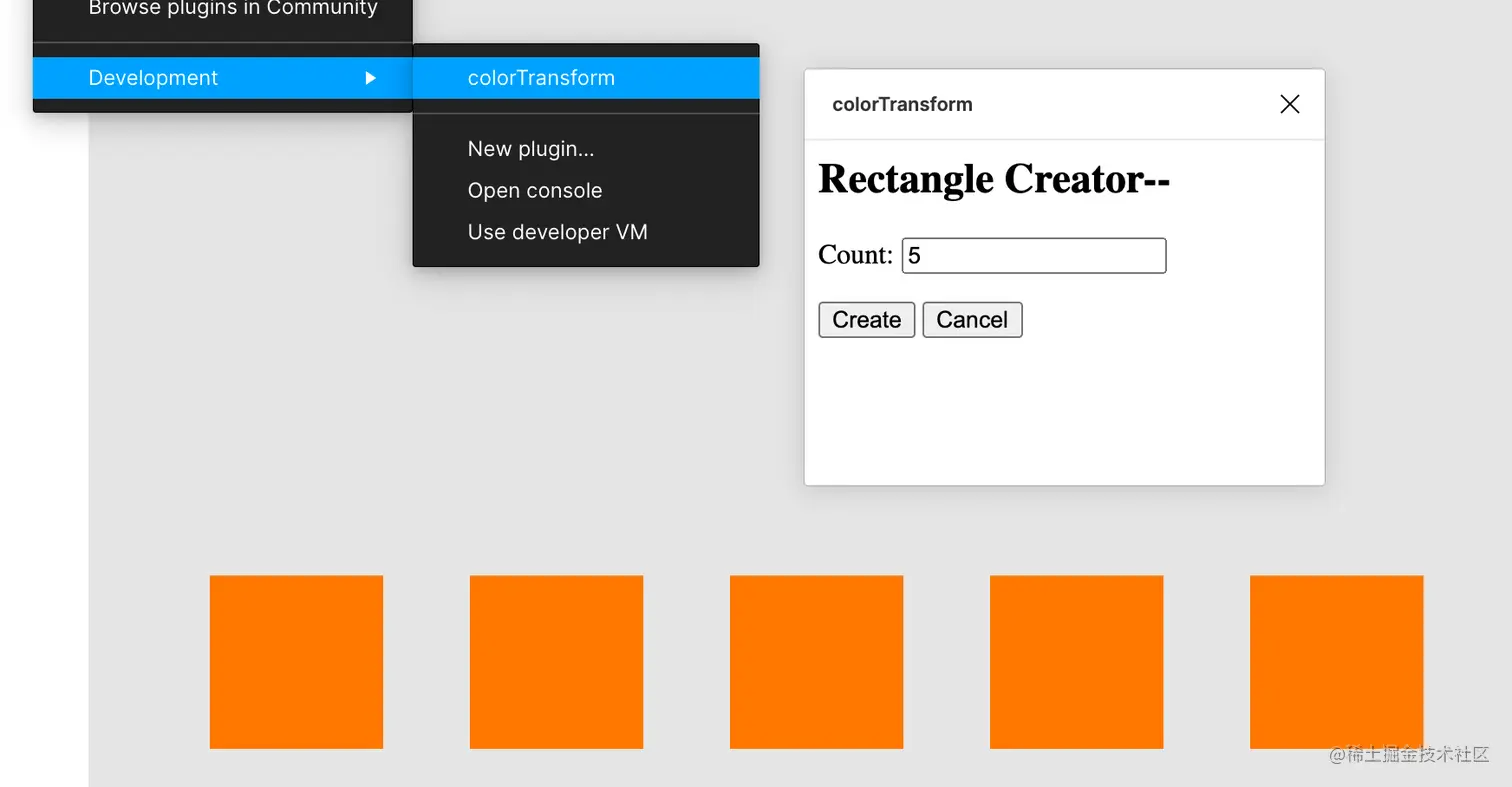Select the leftmost orange rectangle
Viewport: 1512px width, 787px height.
coord(296,662)
